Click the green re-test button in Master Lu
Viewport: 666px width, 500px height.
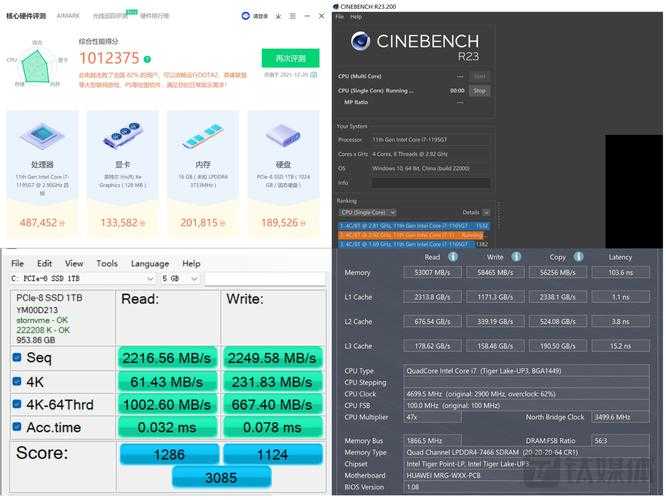pos(291,58)
